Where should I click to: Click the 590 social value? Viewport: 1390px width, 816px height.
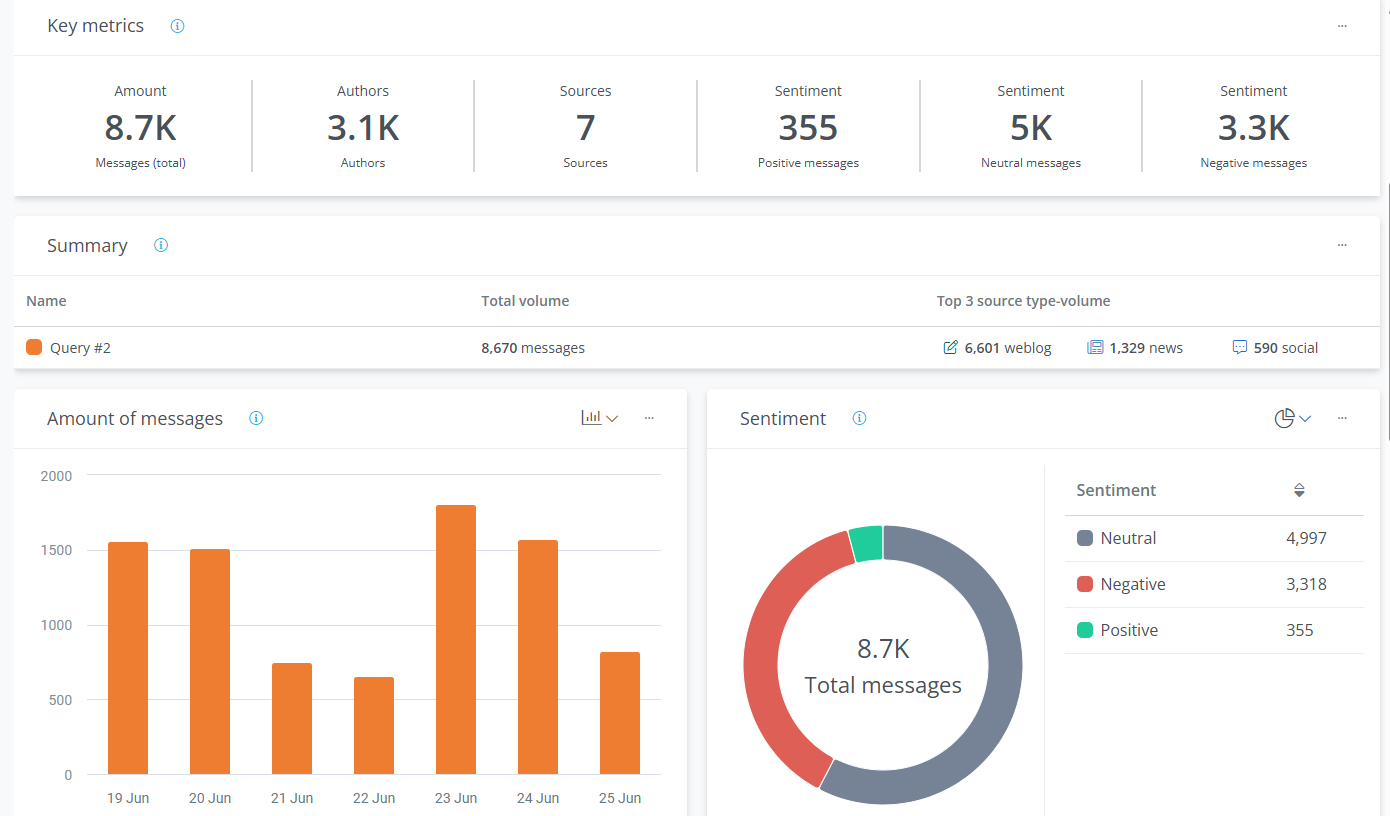pyautogui.click(x=1286, y=348)
